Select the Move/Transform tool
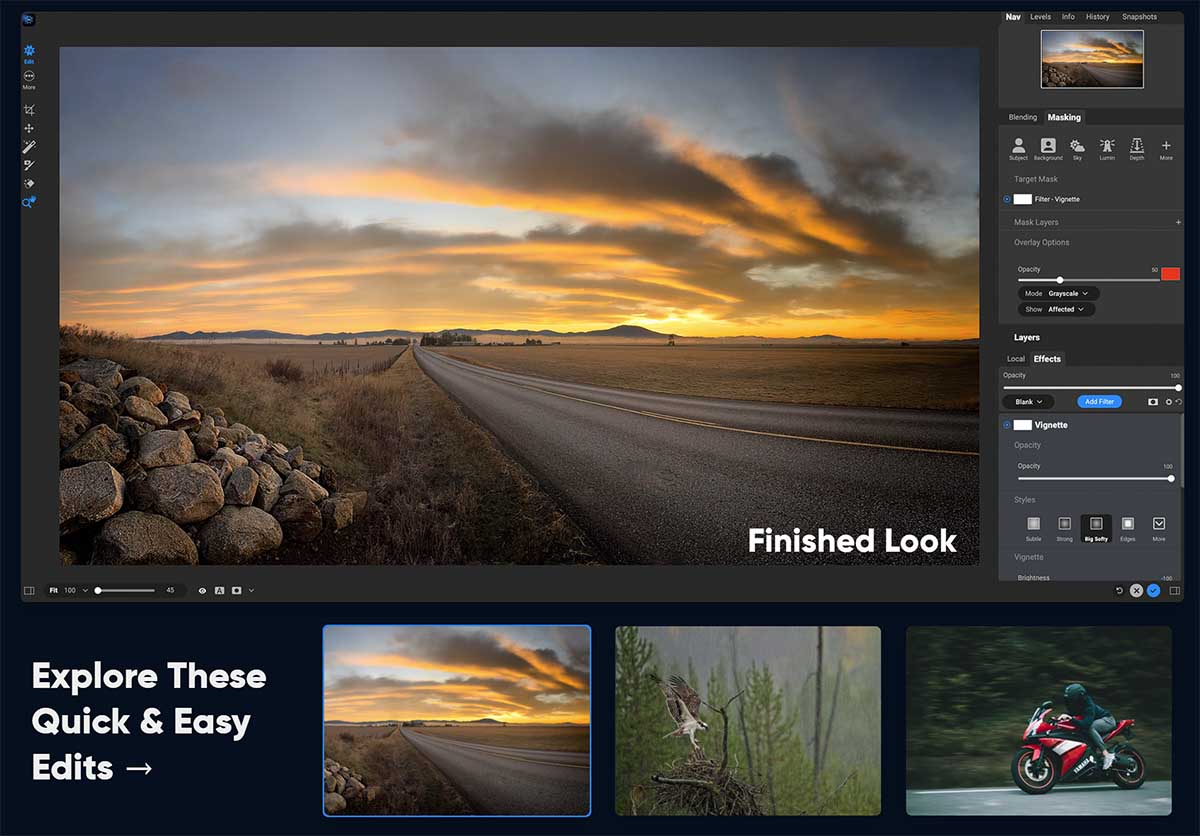This screenshot has width=1200, height=836. pyautogui.click(x=29, y=128)
